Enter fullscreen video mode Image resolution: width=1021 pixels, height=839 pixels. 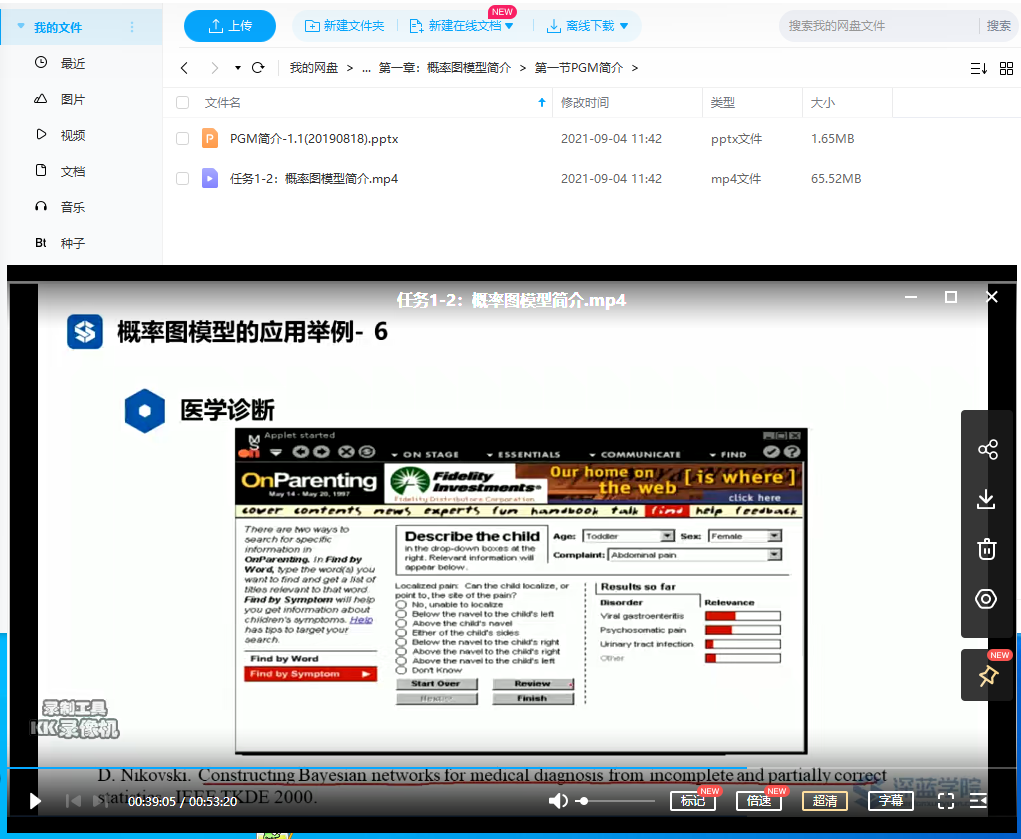(945, 801)
